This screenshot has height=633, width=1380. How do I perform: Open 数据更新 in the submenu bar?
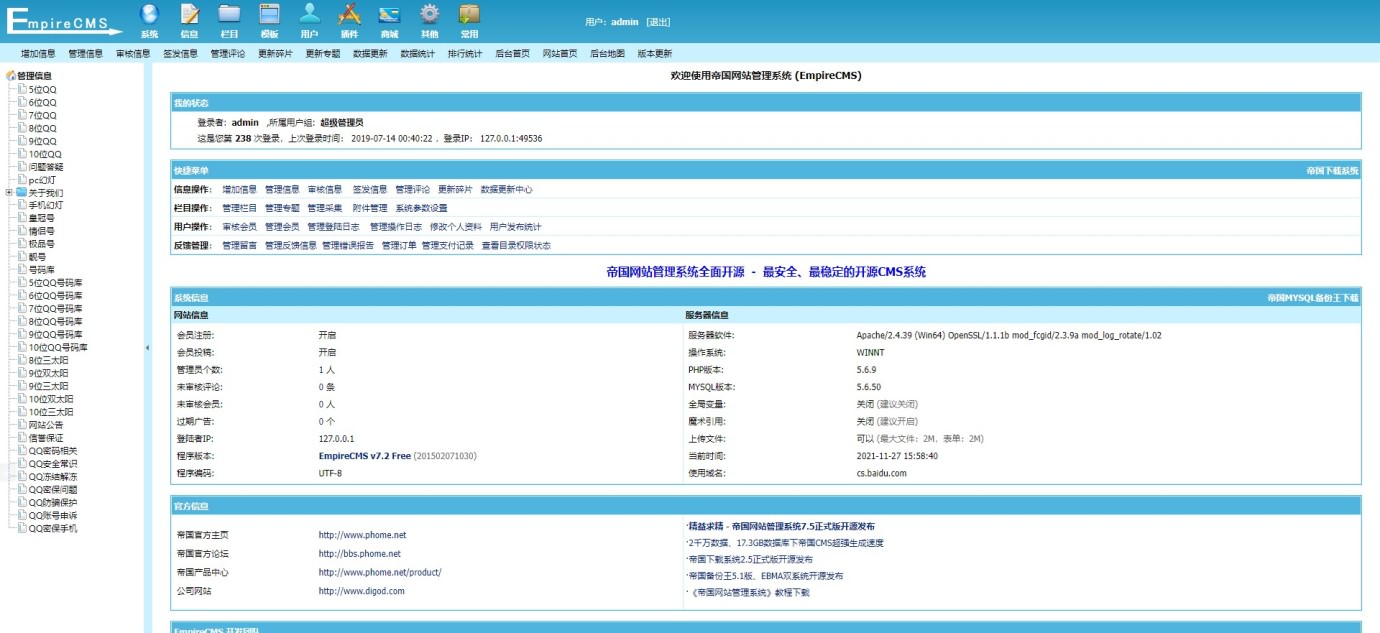[x=370, y=54]
